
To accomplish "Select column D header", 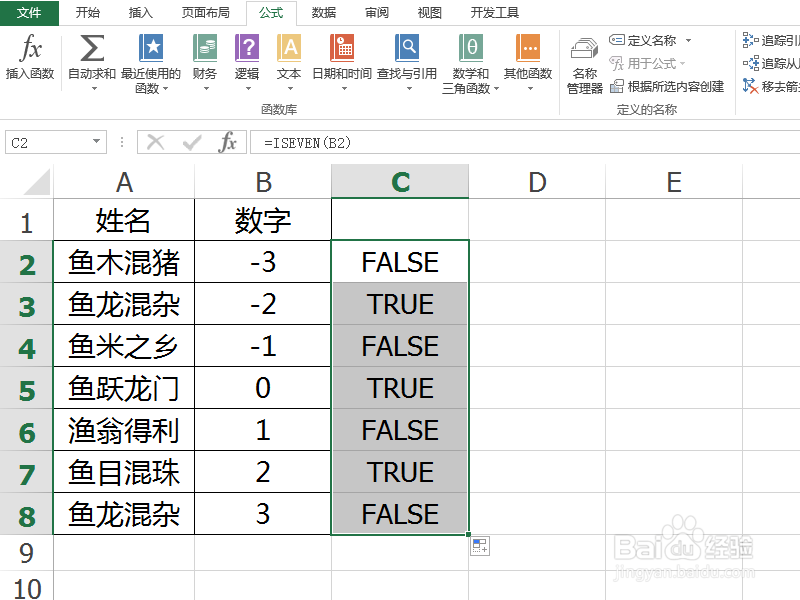I will 537,182.
